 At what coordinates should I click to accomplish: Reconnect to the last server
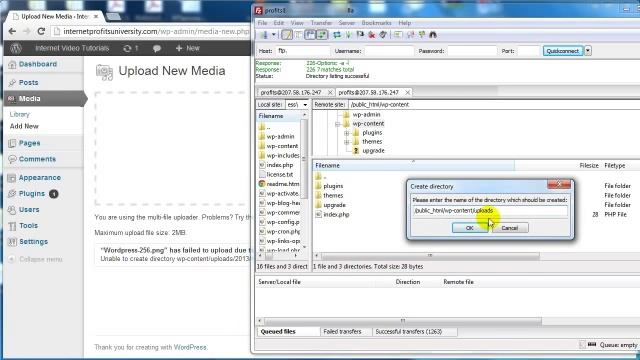tap(383, 35)
